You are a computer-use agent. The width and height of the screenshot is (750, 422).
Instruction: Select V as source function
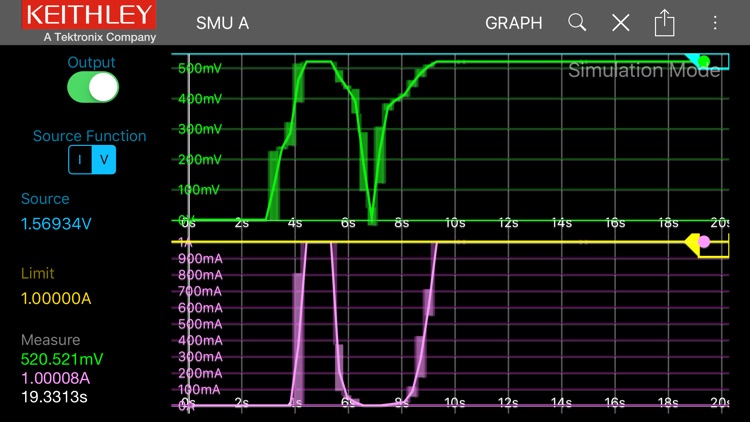point(103,160)
